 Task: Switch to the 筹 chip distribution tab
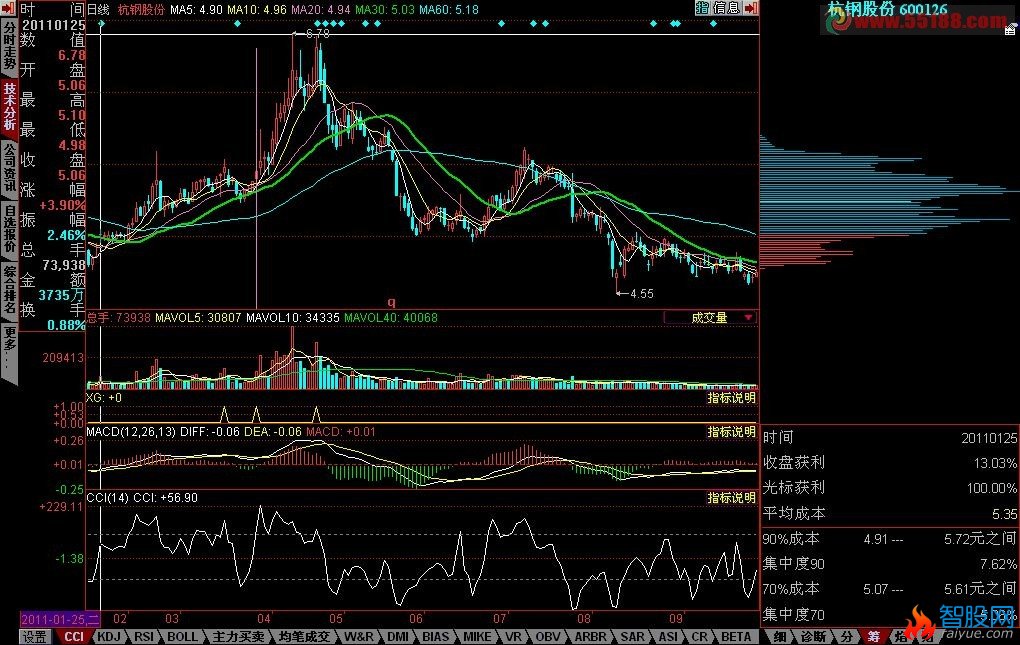click(x=874, y=637)
